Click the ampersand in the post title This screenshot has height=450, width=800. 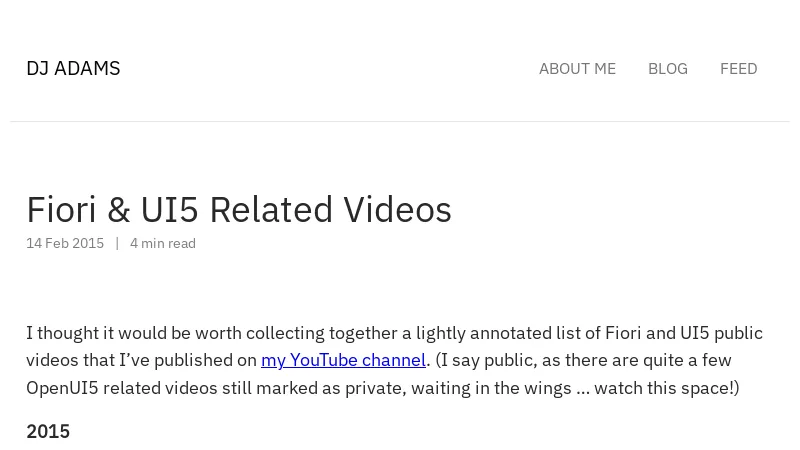[x=118, y=210]
